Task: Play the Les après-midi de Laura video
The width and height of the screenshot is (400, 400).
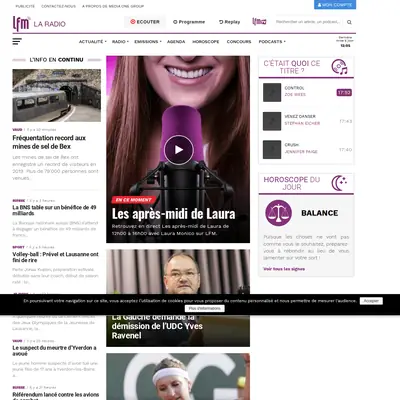Action: point(179,150)
